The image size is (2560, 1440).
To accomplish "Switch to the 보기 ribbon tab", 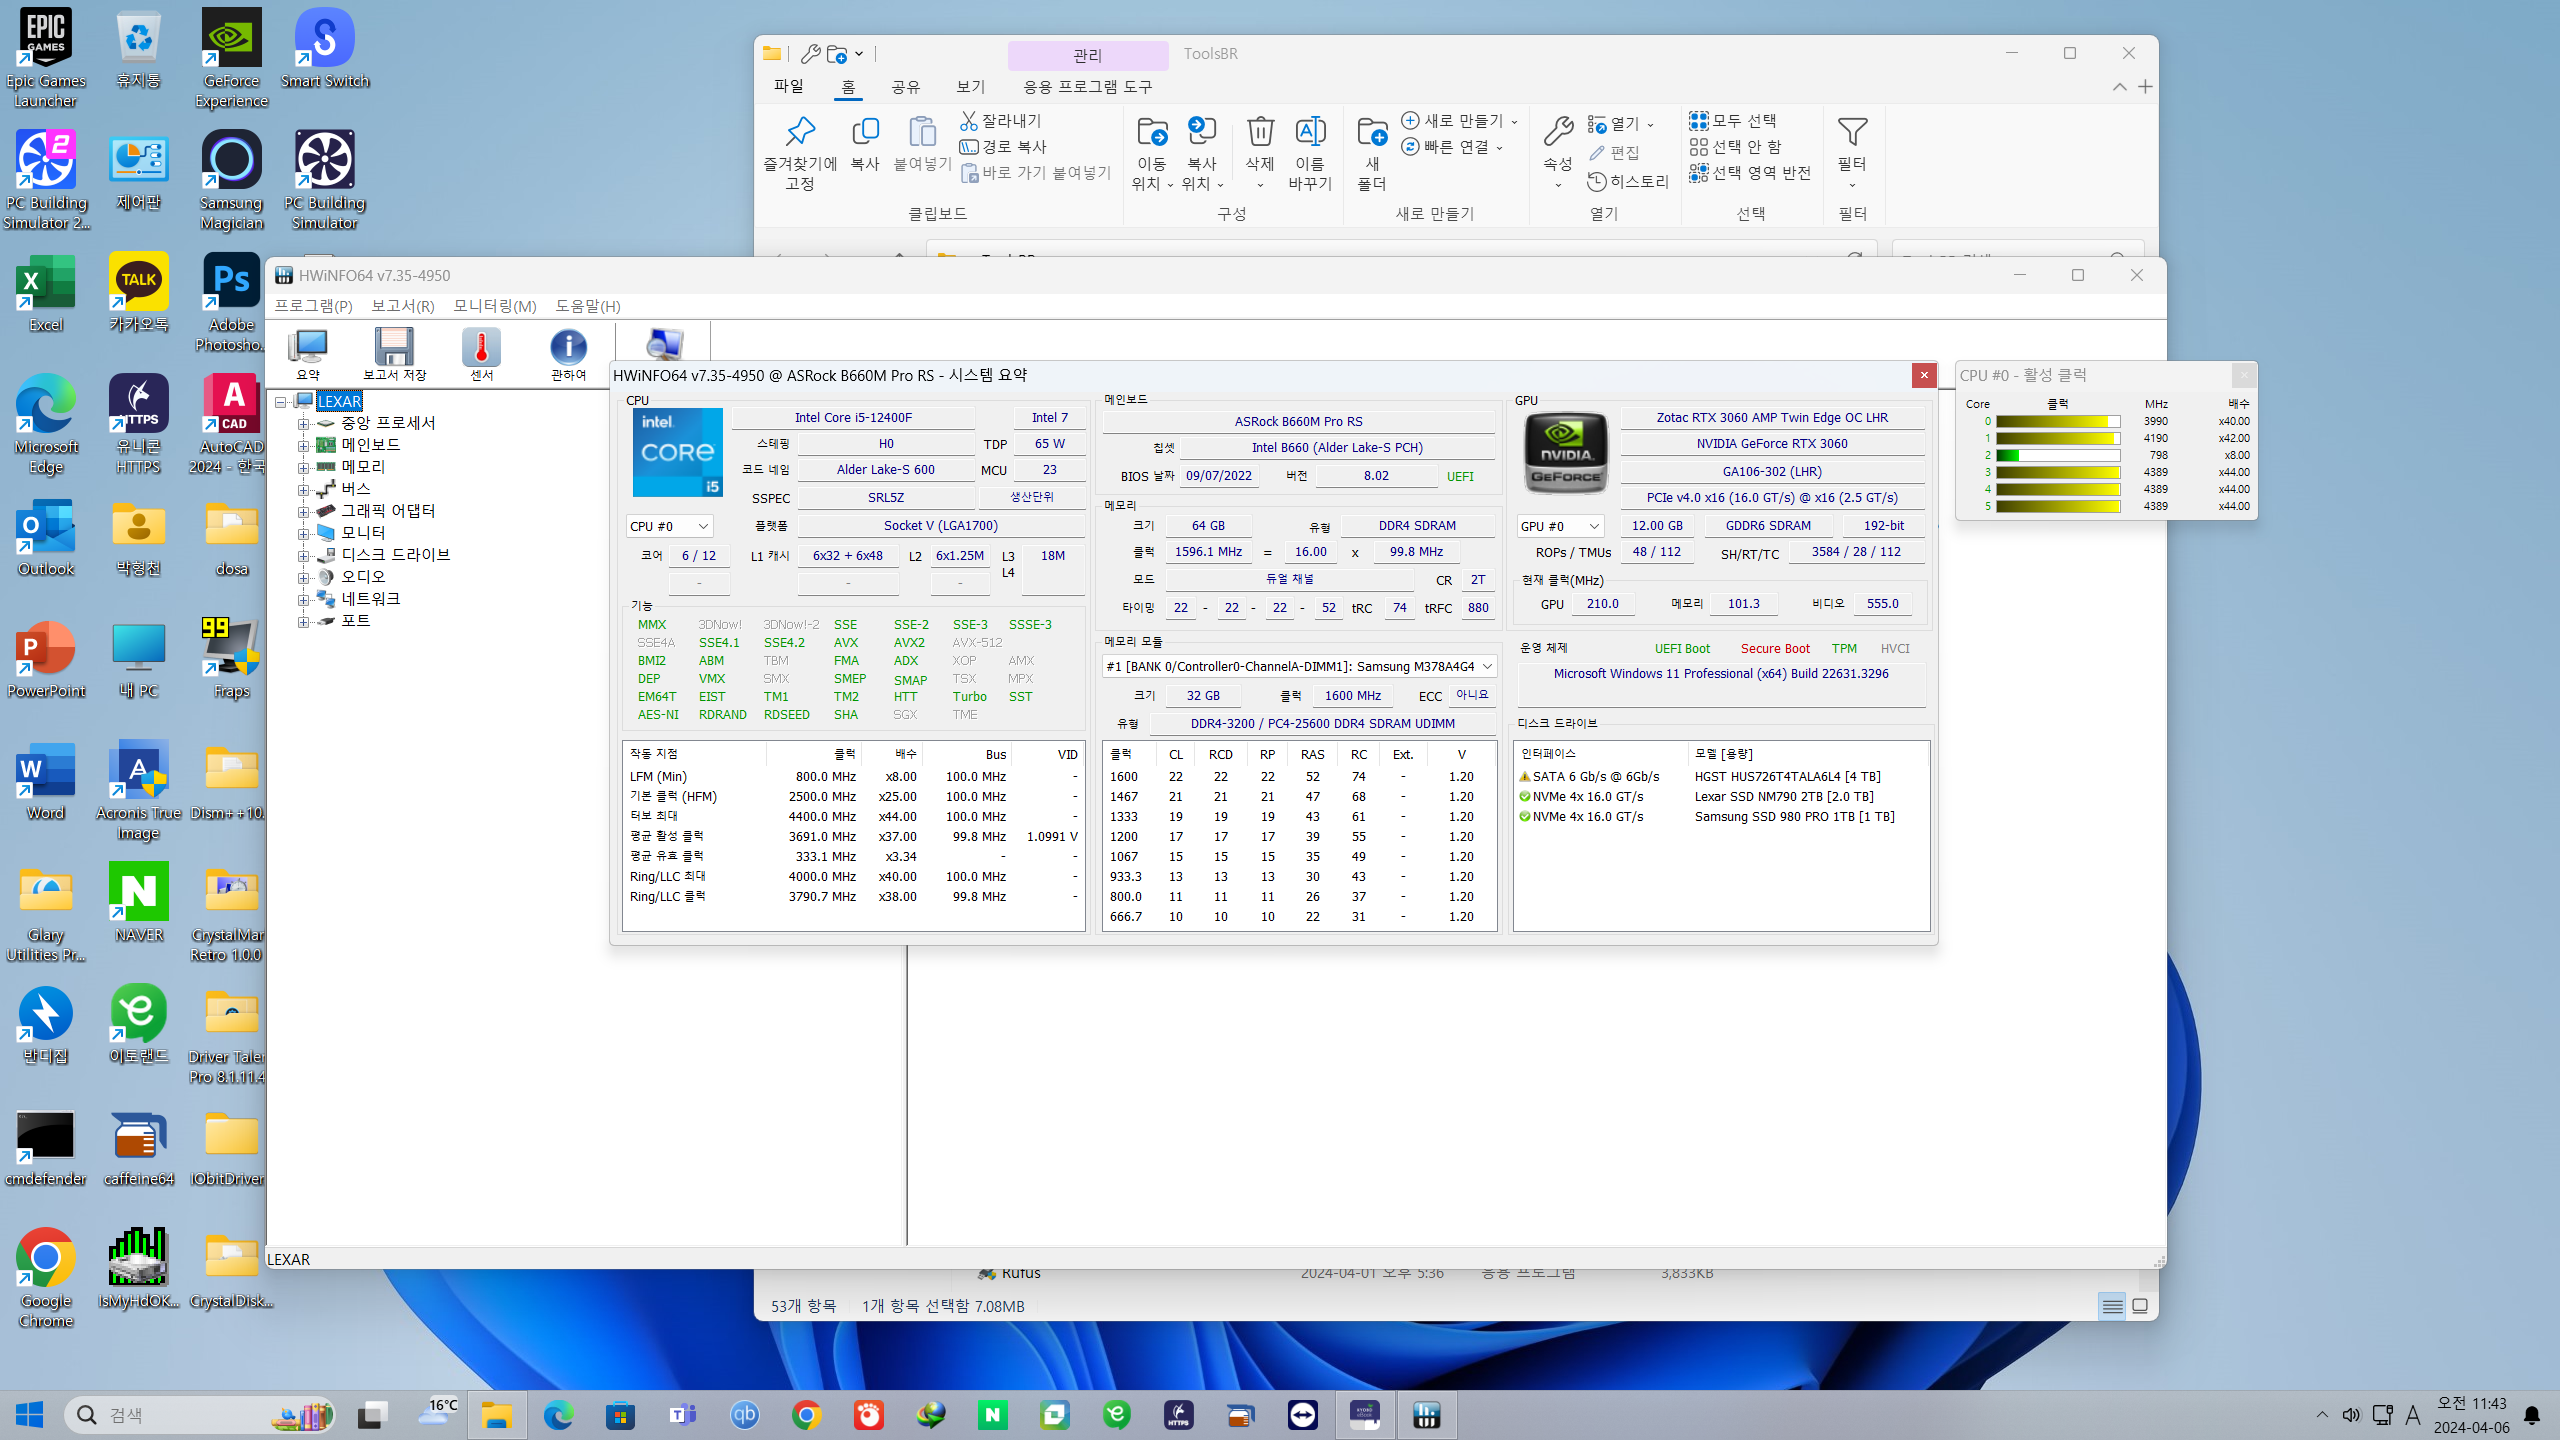I will [970, 87].
